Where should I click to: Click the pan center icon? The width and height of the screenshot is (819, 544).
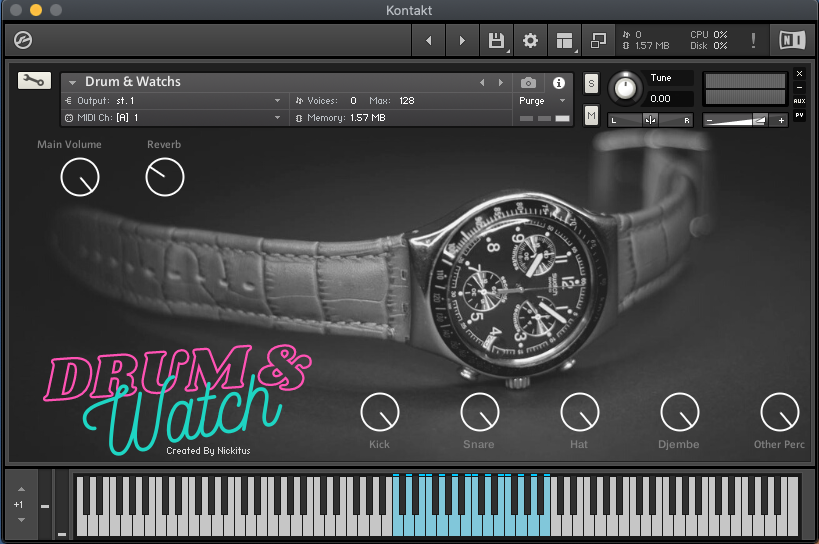(x=650, y=120)
